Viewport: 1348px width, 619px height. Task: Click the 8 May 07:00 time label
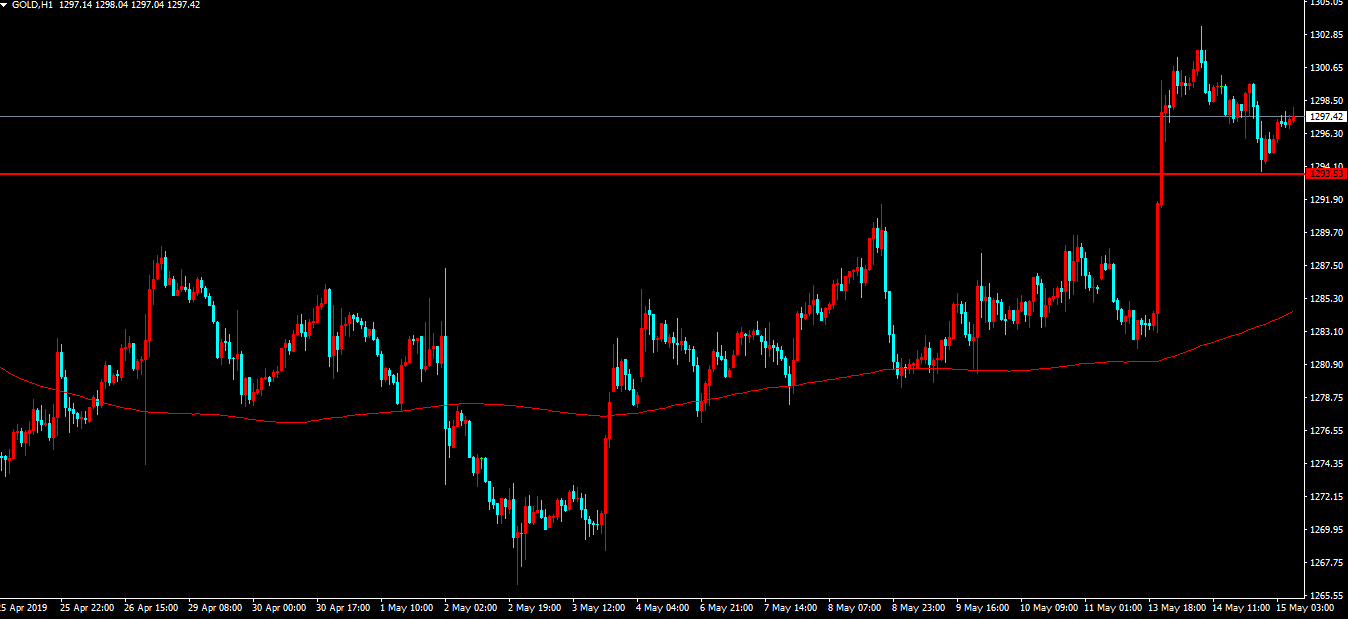coord(857,607)
